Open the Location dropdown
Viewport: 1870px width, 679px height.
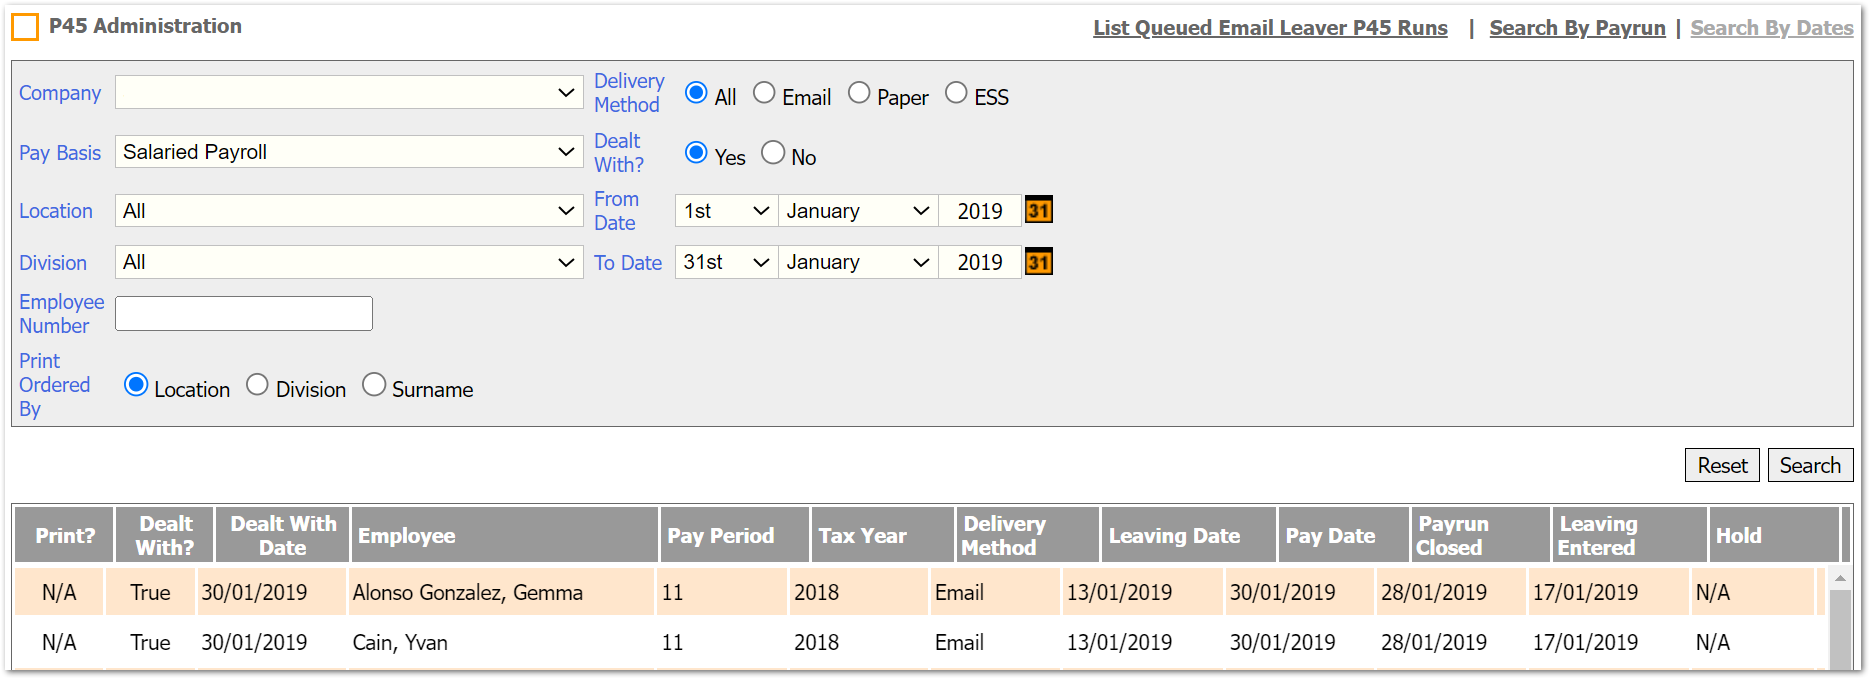(349, 211)
